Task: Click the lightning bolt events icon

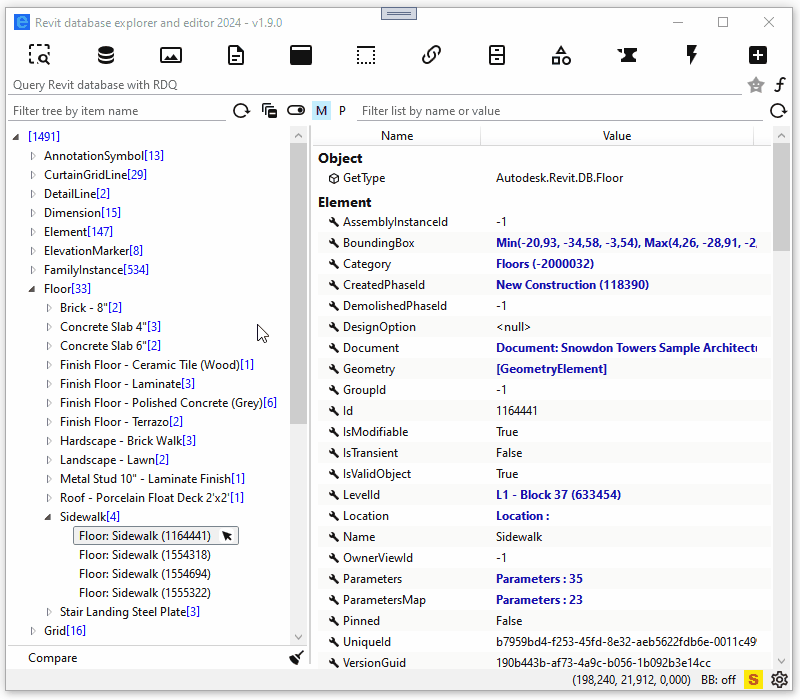Action: pos(692,55)
